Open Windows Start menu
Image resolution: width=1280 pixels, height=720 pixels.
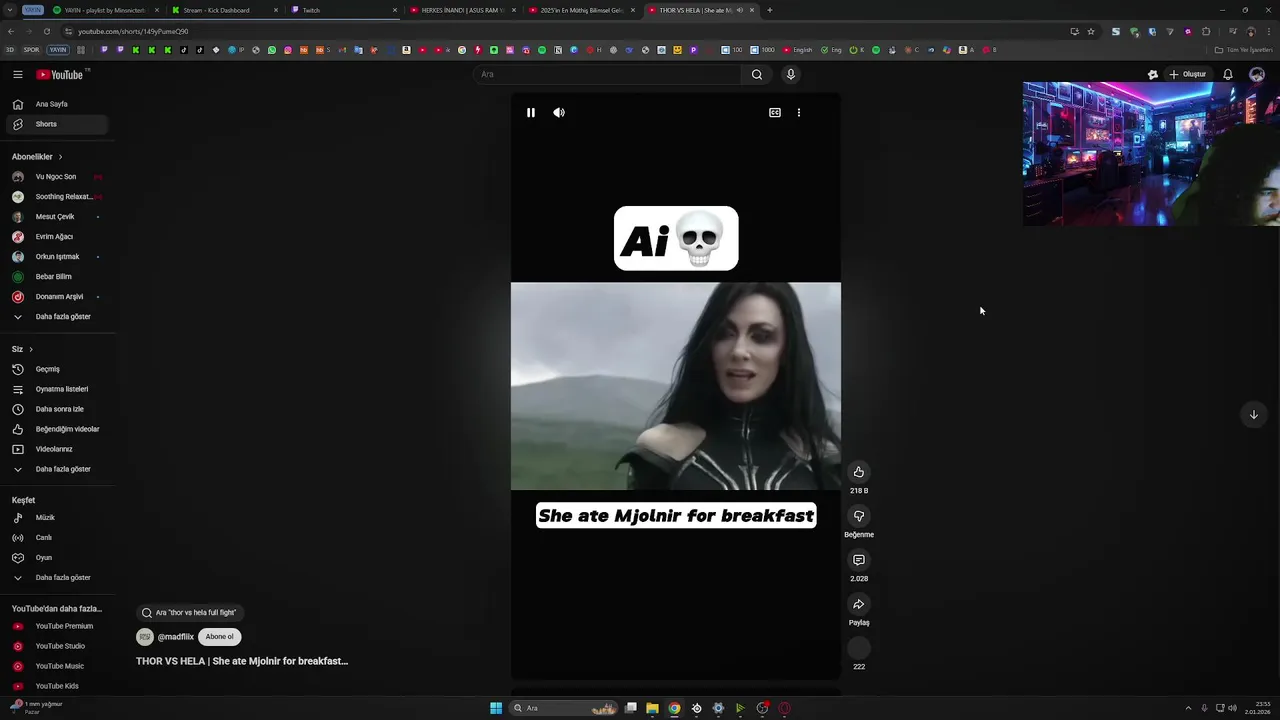496,708
